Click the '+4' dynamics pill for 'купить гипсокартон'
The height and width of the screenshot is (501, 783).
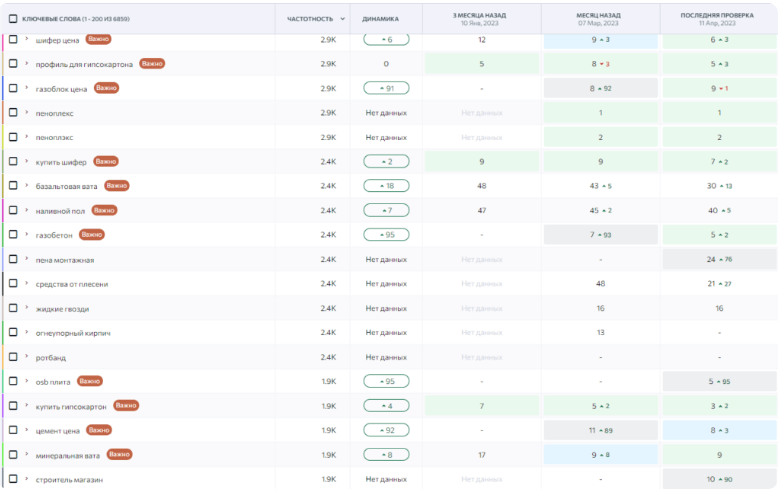click(x=387, y=406)
